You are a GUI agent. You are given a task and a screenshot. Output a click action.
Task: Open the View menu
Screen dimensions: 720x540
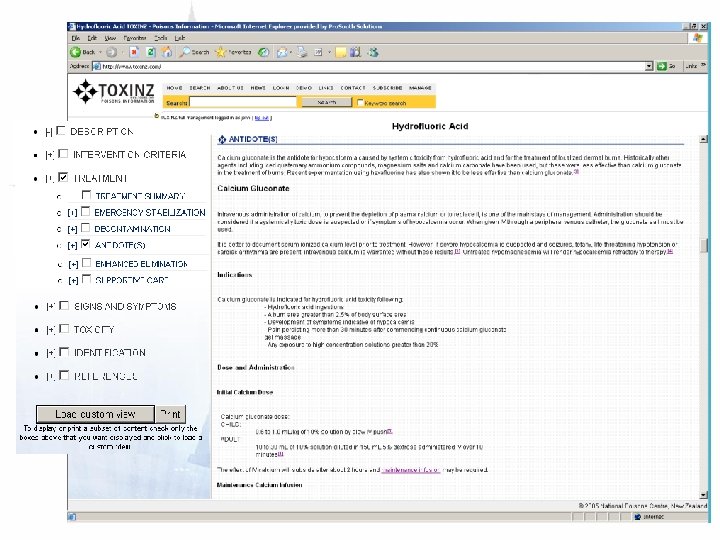pyautogui.click(x=110, y=39)
